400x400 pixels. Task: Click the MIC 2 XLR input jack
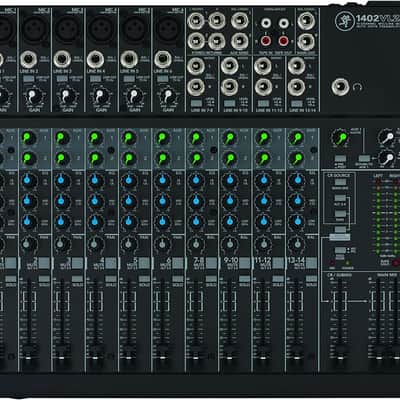[35, 29]
